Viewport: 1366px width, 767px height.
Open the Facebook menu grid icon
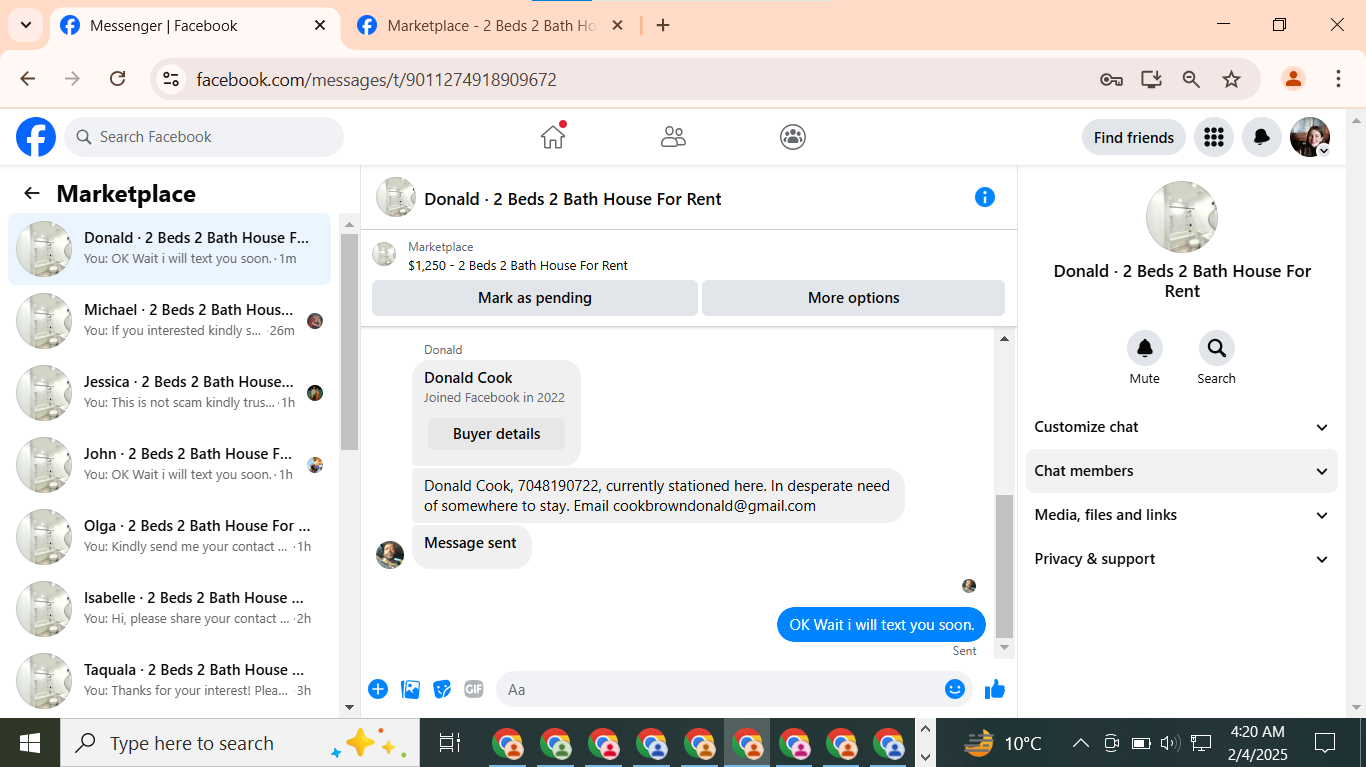(1214, 137)
